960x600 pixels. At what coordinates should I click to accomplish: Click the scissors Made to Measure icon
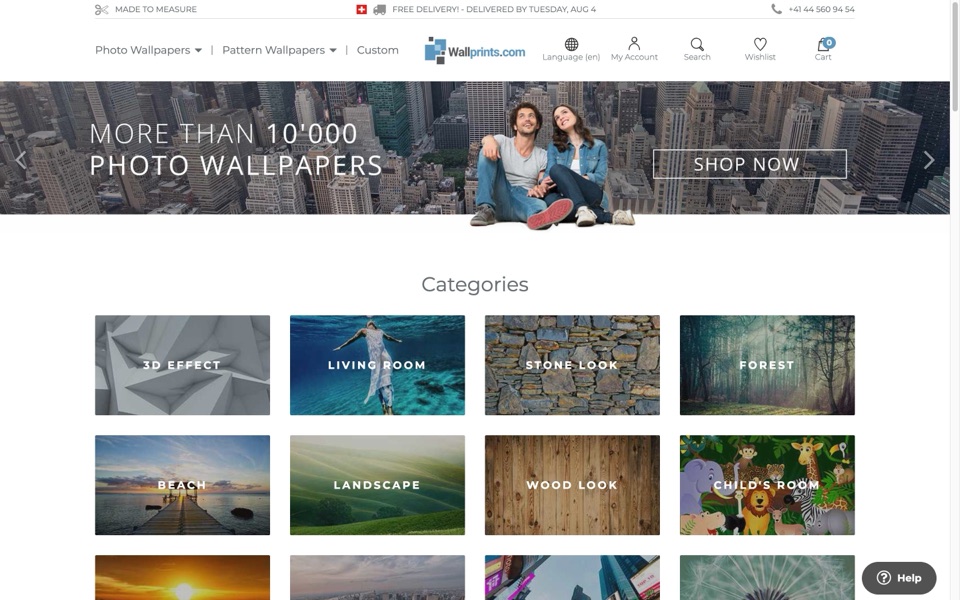tap(102, 9)
